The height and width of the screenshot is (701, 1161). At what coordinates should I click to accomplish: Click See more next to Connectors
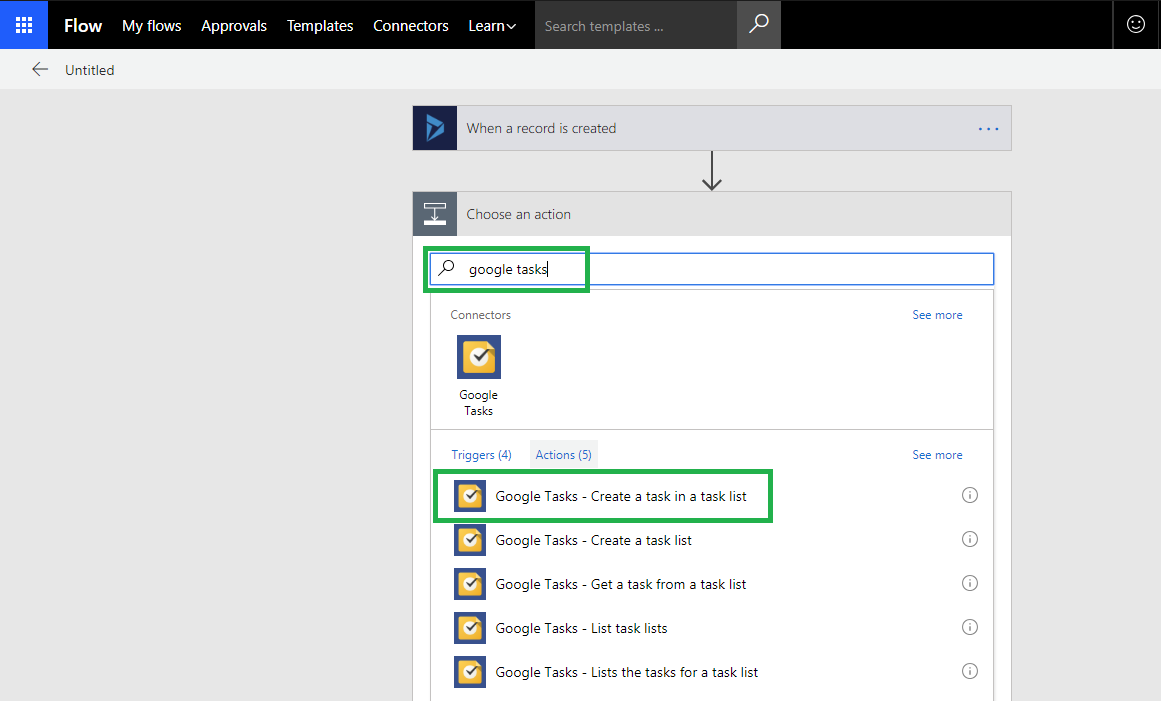coord(937,315)
